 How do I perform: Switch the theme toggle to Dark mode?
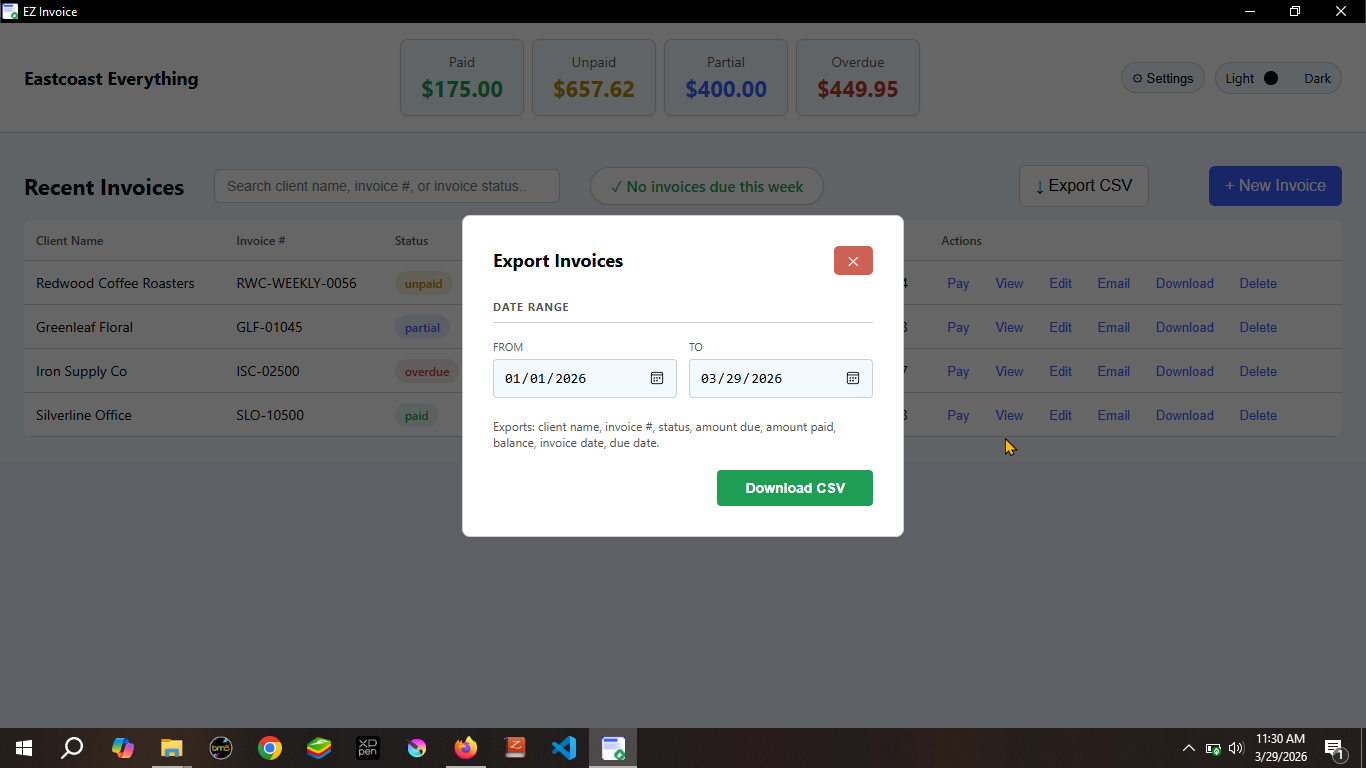coord(1317,77)
